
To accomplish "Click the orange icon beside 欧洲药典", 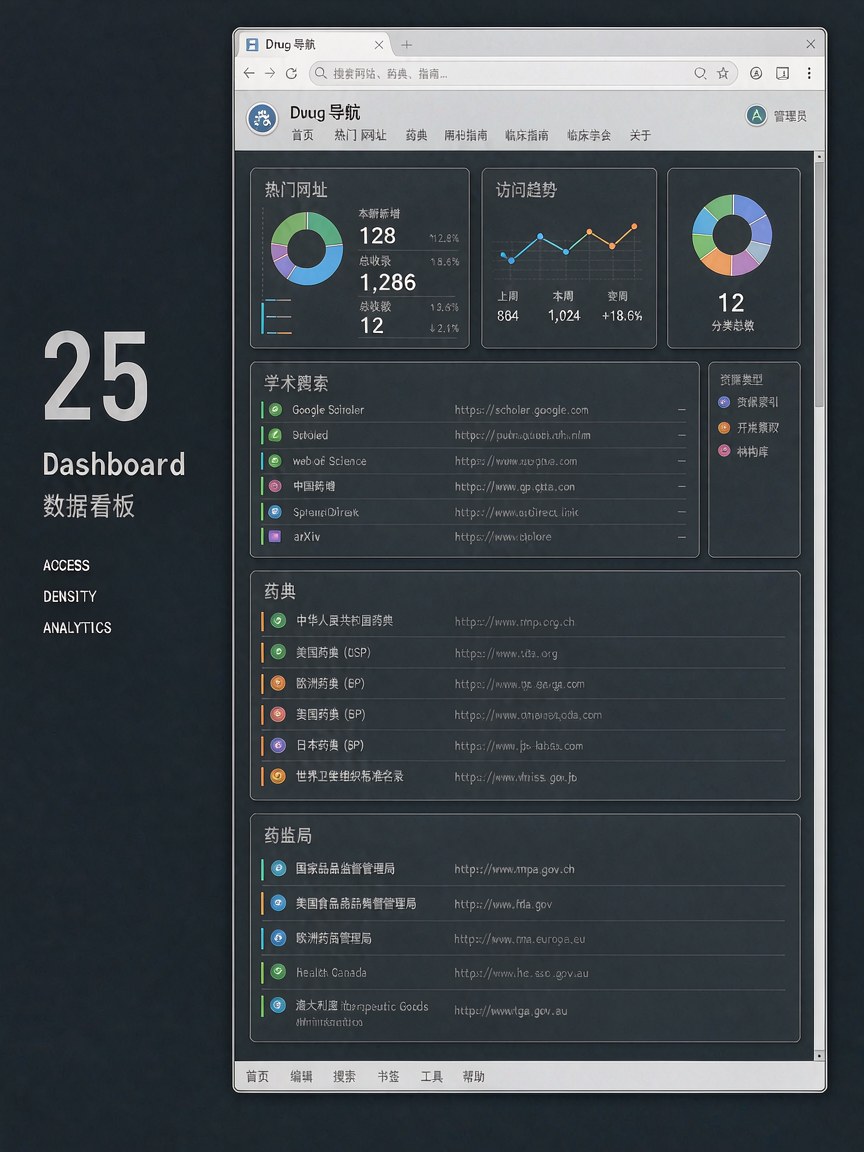I will point(278,683).
